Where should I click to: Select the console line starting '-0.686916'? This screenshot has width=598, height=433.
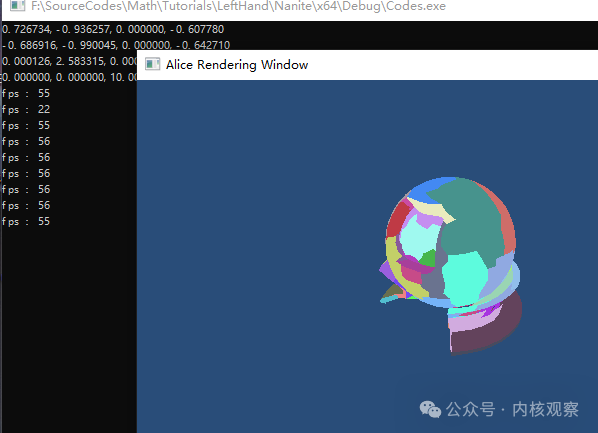pyautogui.click(x=116, y=45)
